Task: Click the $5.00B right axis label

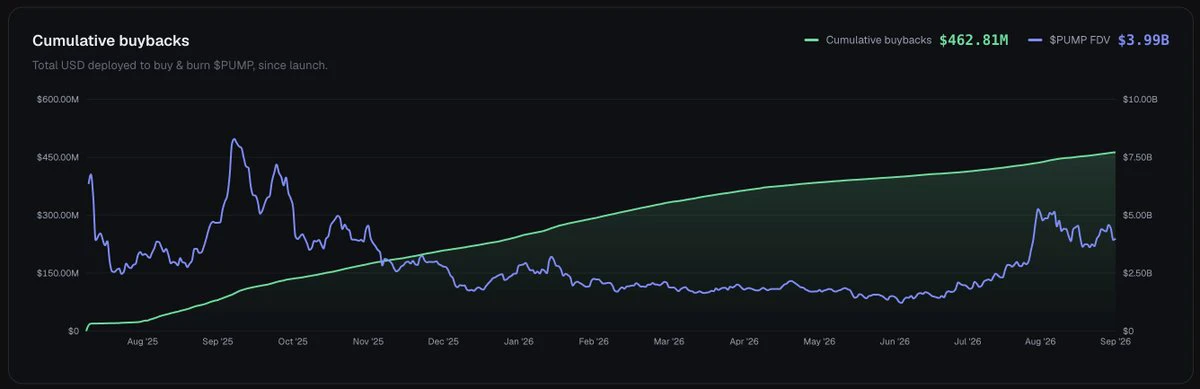Action: 1138,215
